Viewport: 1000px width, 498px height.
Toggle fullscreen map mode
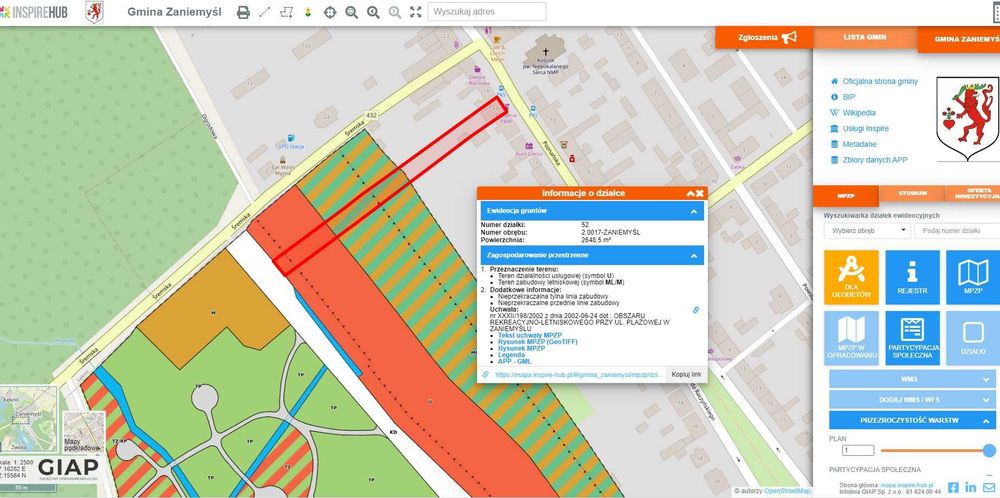point(416,12)
